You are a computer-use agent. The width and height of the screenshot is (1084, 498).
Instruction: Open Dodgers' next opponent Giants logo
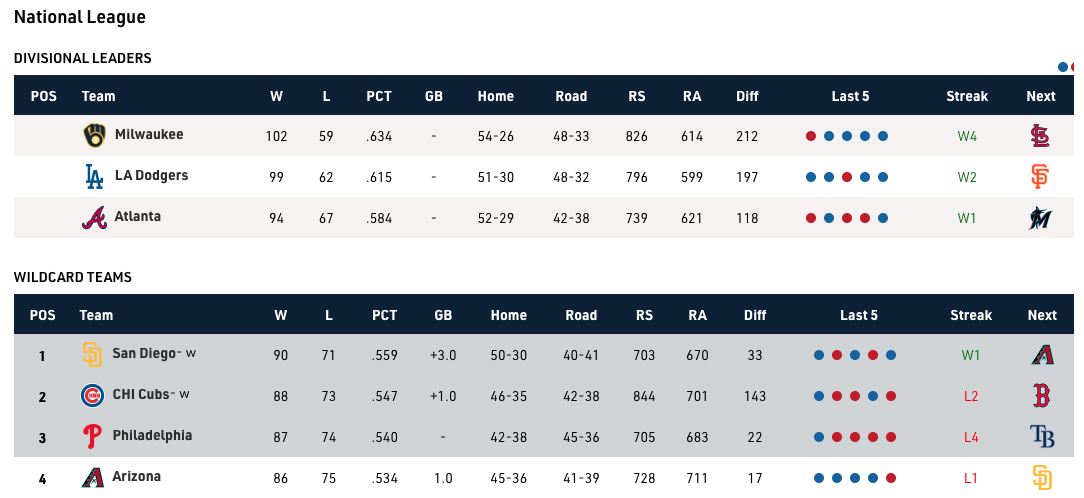[1040, 176]
